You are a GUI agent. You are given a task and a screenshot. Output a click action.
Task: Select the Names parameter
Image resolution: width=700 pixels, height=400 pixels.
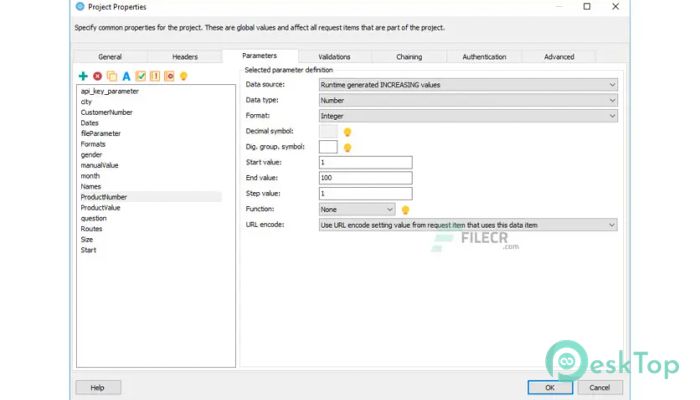pos(91,187)
